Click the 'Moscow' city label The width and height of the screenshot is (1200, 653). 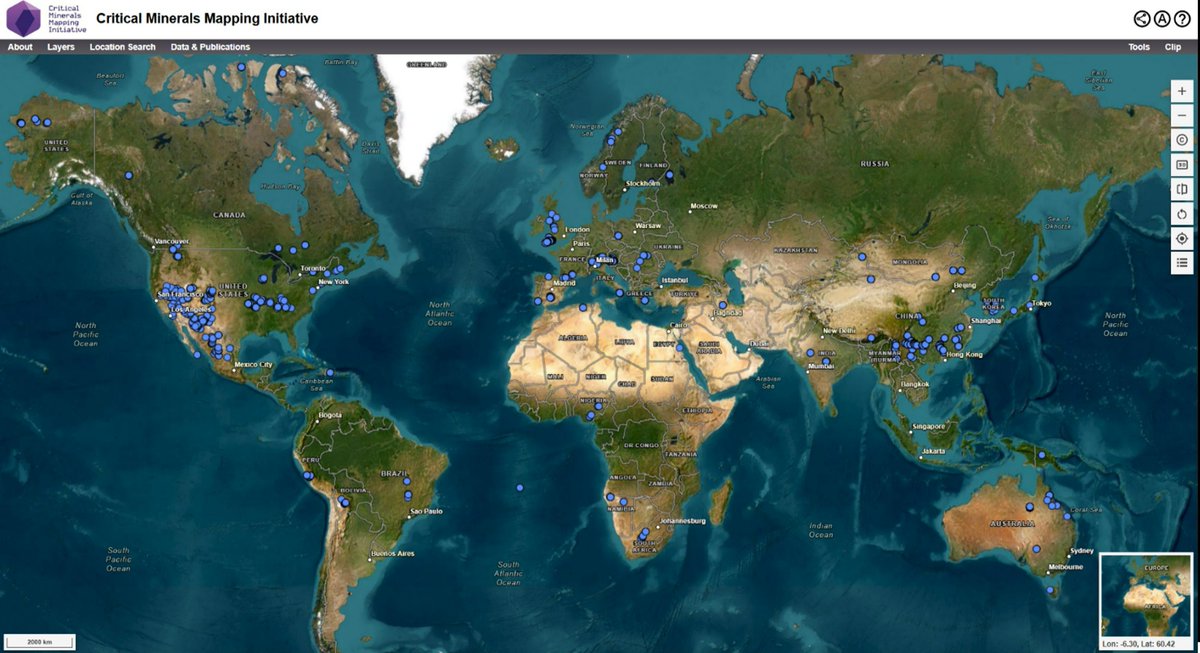pos(705,206)
